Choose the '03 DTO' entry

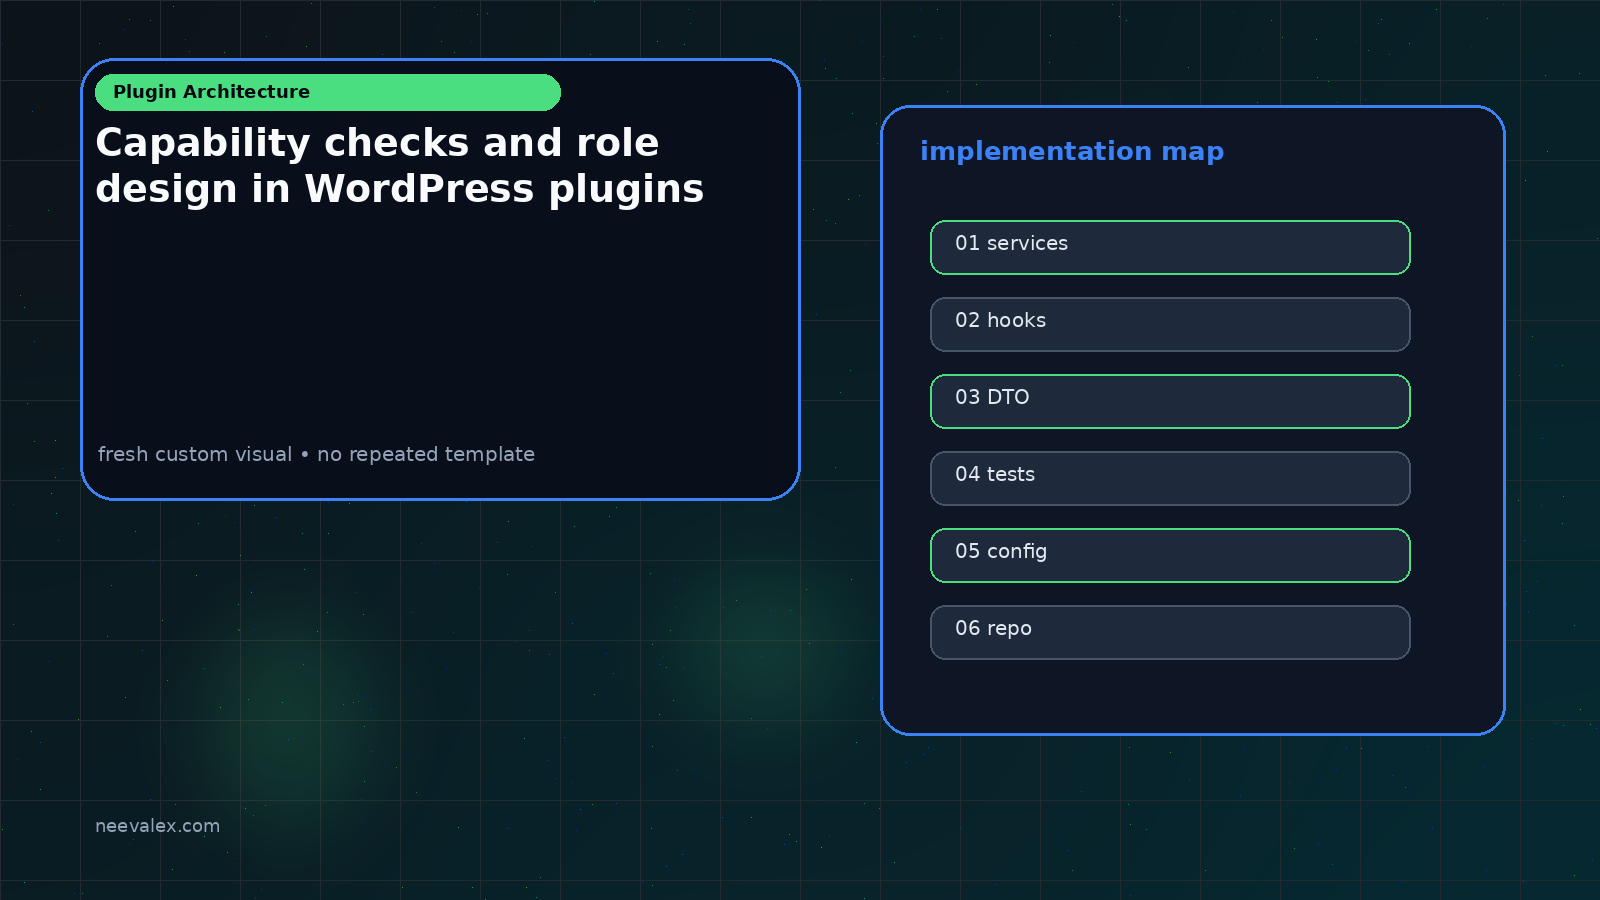(x=1170, y=401)
